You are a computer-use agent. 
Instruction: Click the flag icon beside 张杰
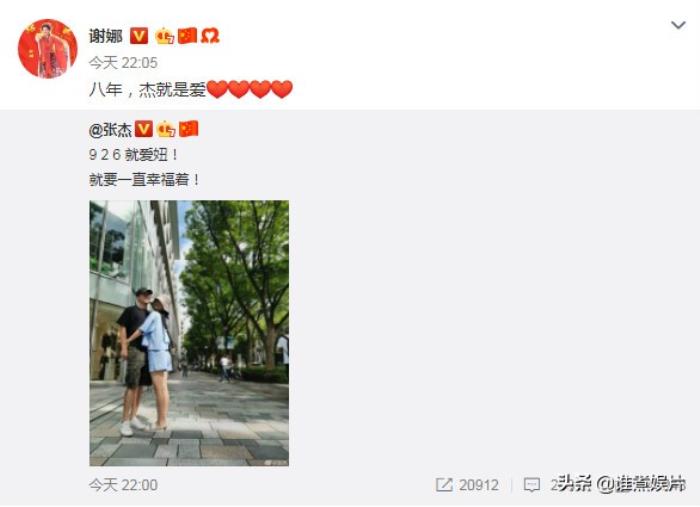(x=188, y=129)
